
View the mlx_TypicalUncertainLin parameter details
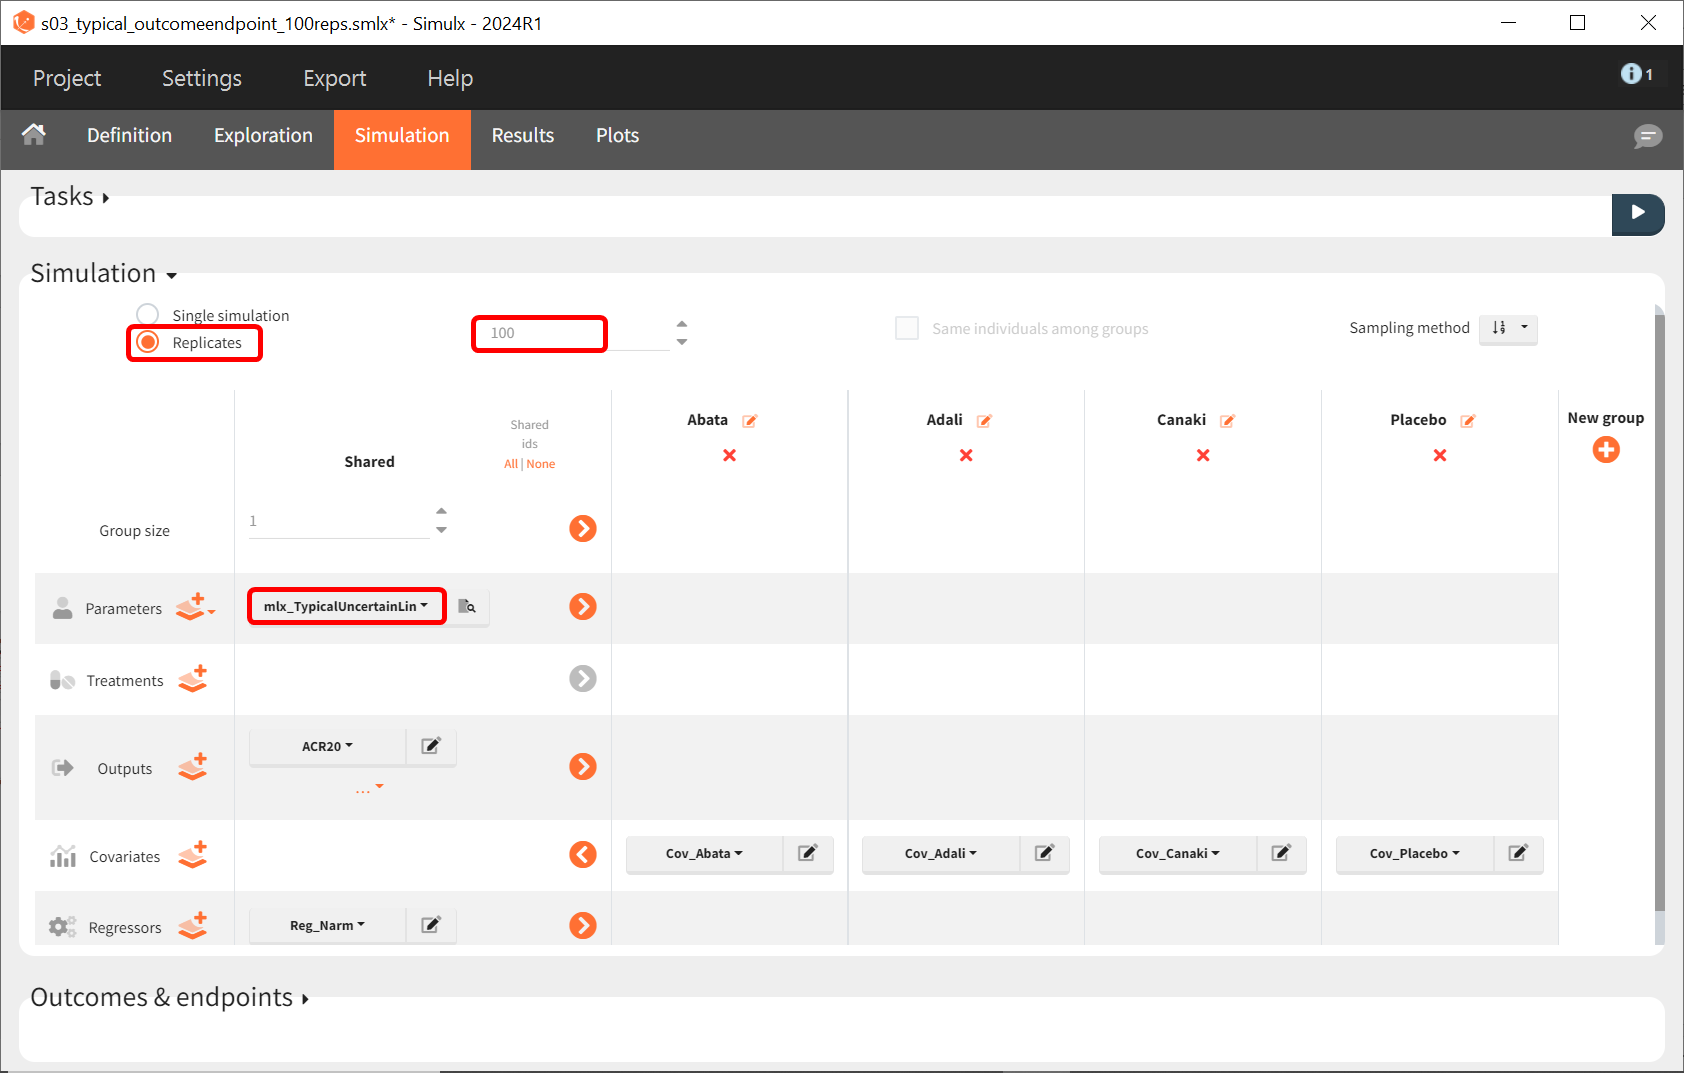click(467, 606)
